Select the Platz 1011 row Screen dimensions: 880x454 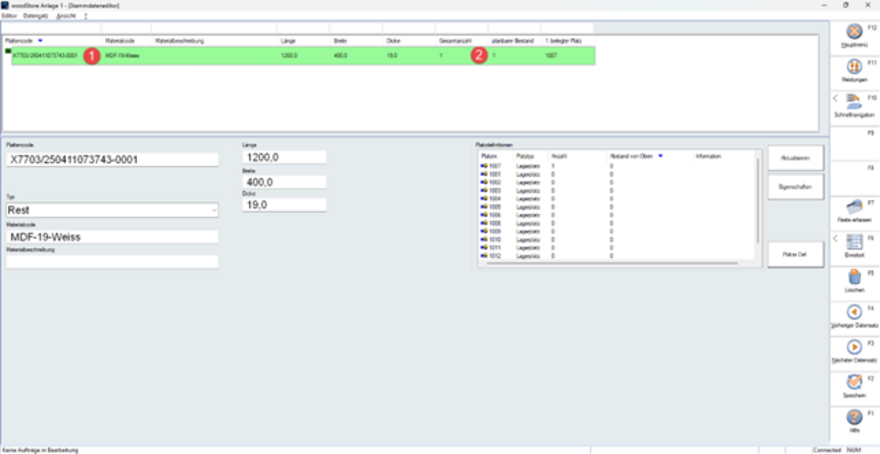click(x=617, y=247)
